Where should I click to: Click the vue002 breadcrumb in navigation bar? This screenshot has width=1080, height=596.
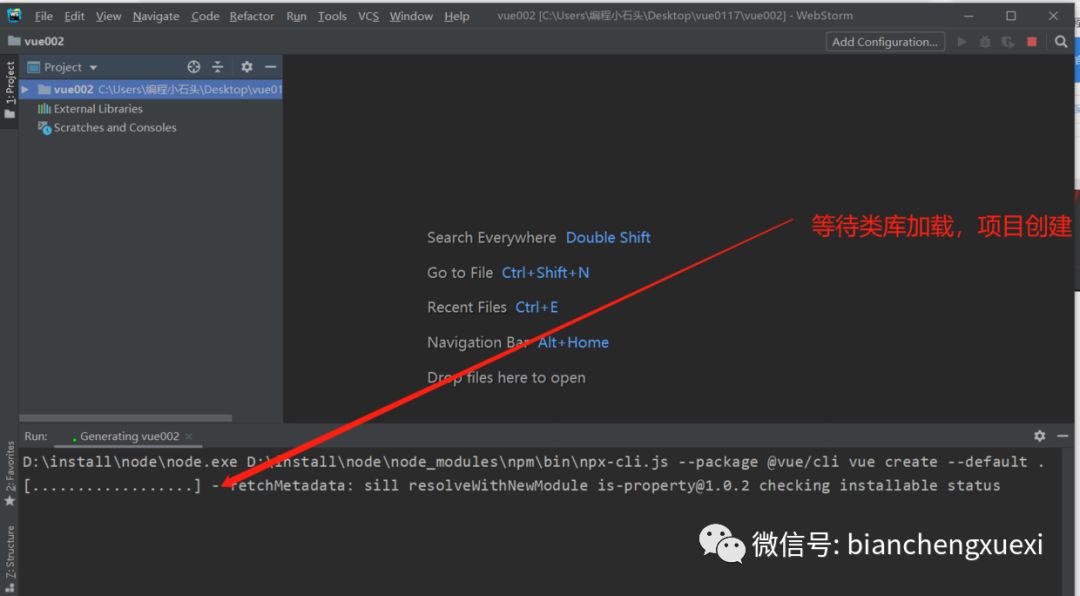pos(36,41)
